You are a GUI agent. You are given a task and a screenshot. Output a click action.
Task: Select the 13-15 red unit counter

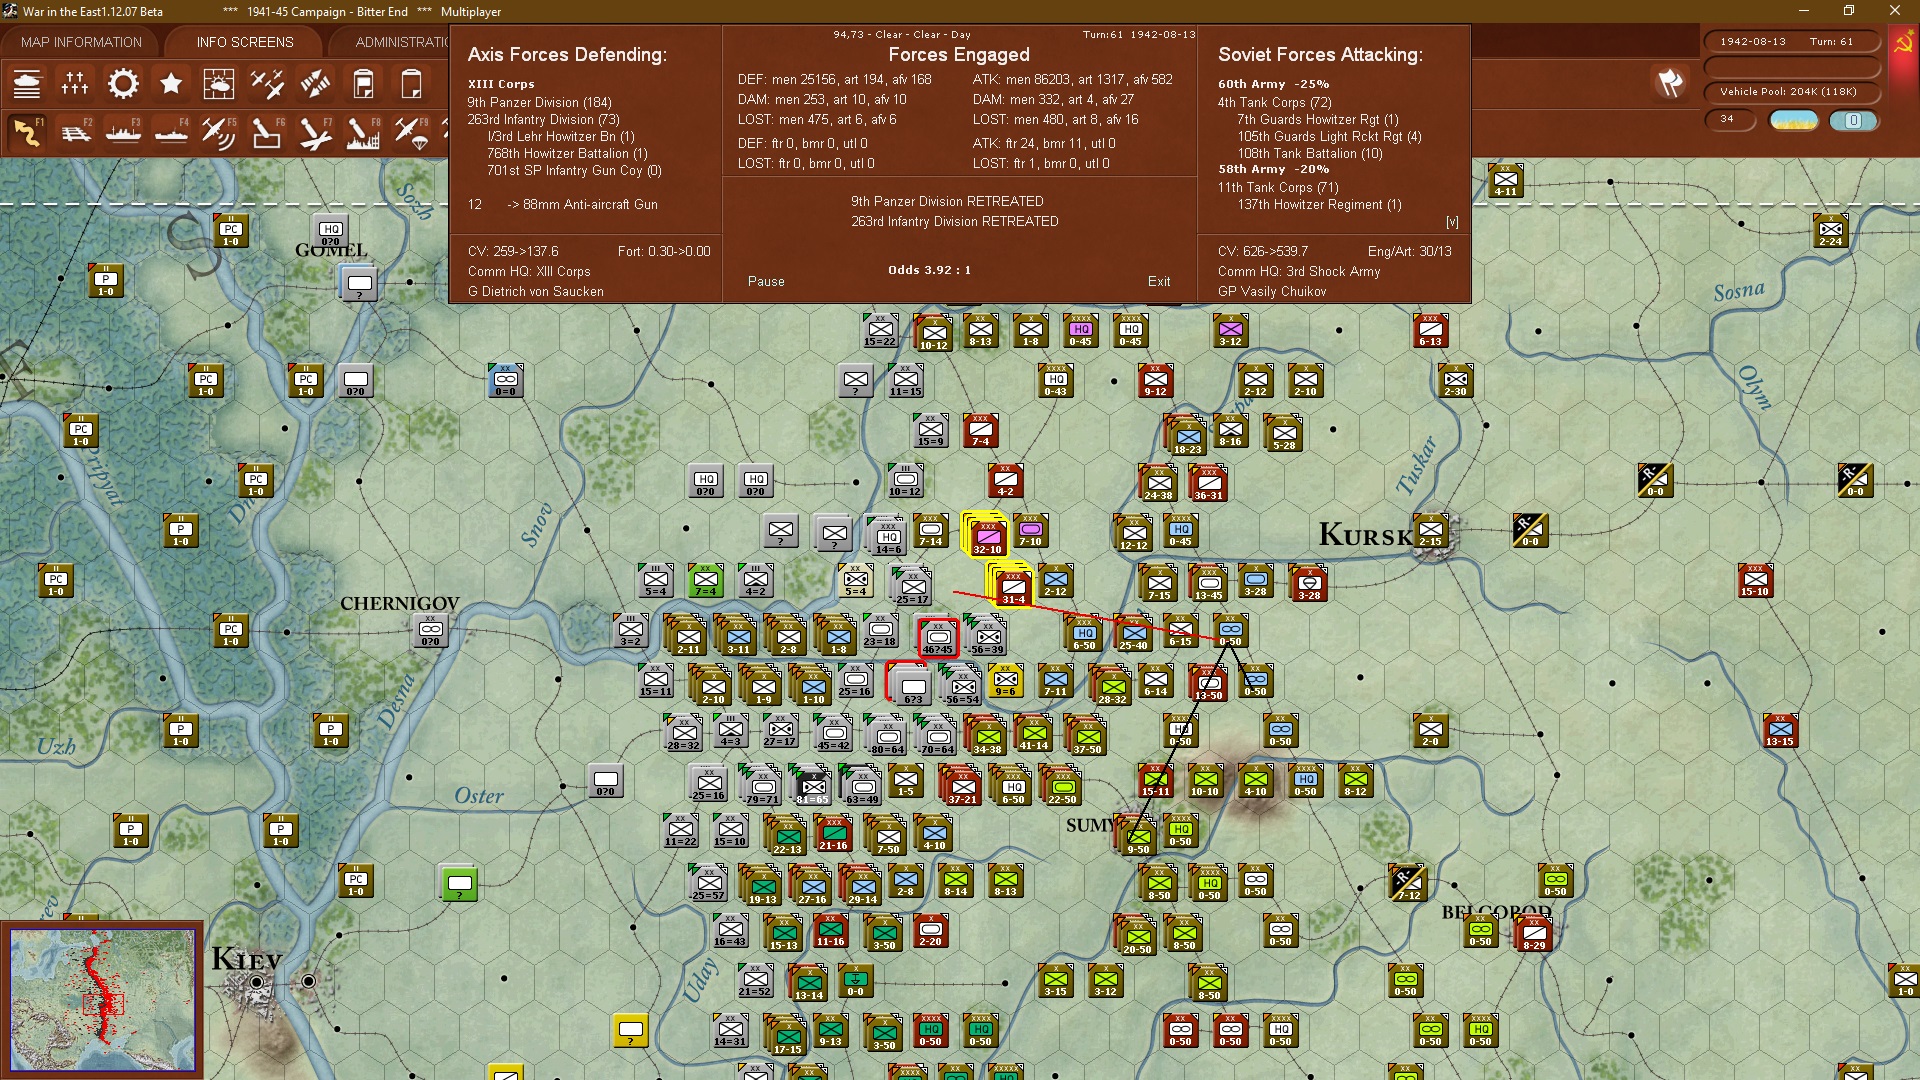pyautogui.click(x=1780, y=730)
